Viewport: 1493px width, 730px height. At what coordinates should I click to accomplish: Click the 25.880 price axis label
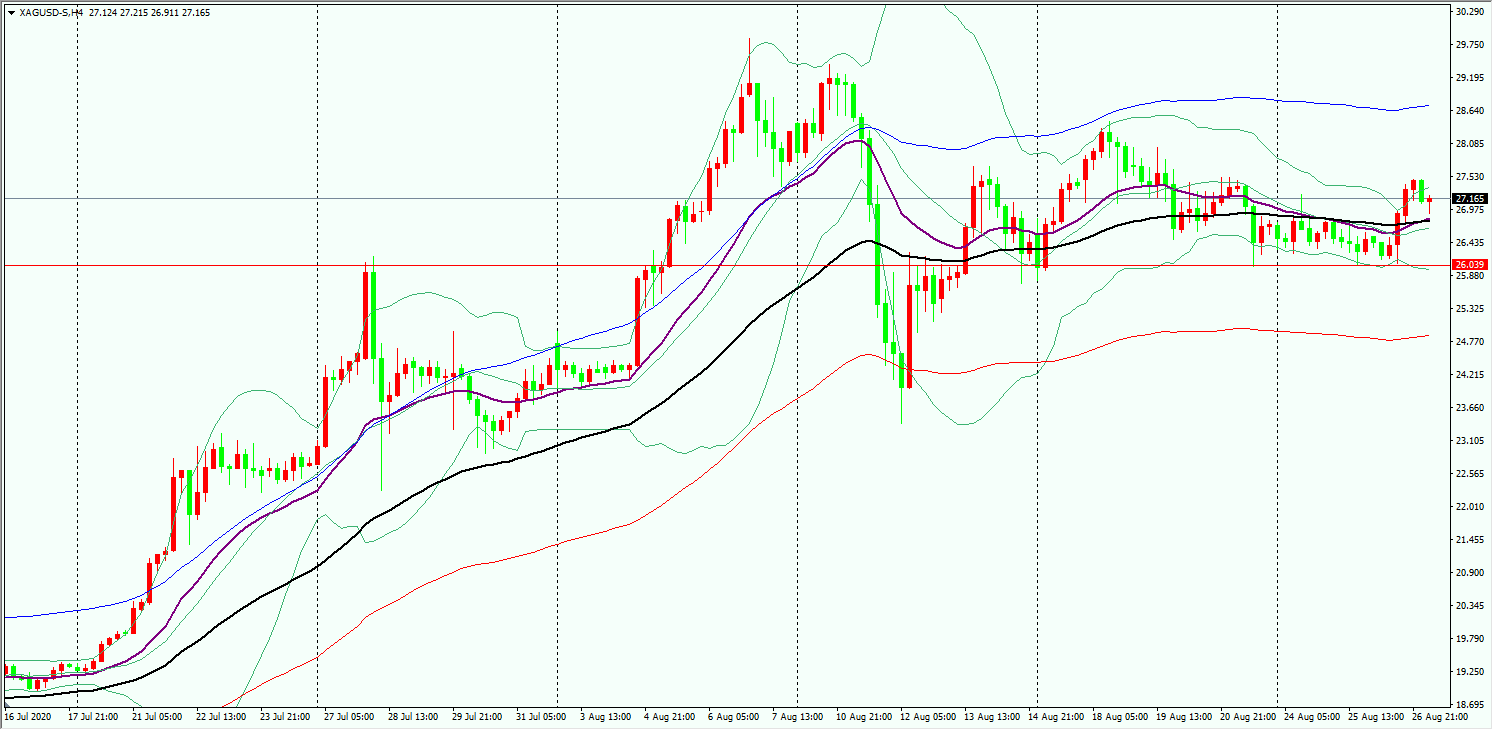pos(1469,276)
